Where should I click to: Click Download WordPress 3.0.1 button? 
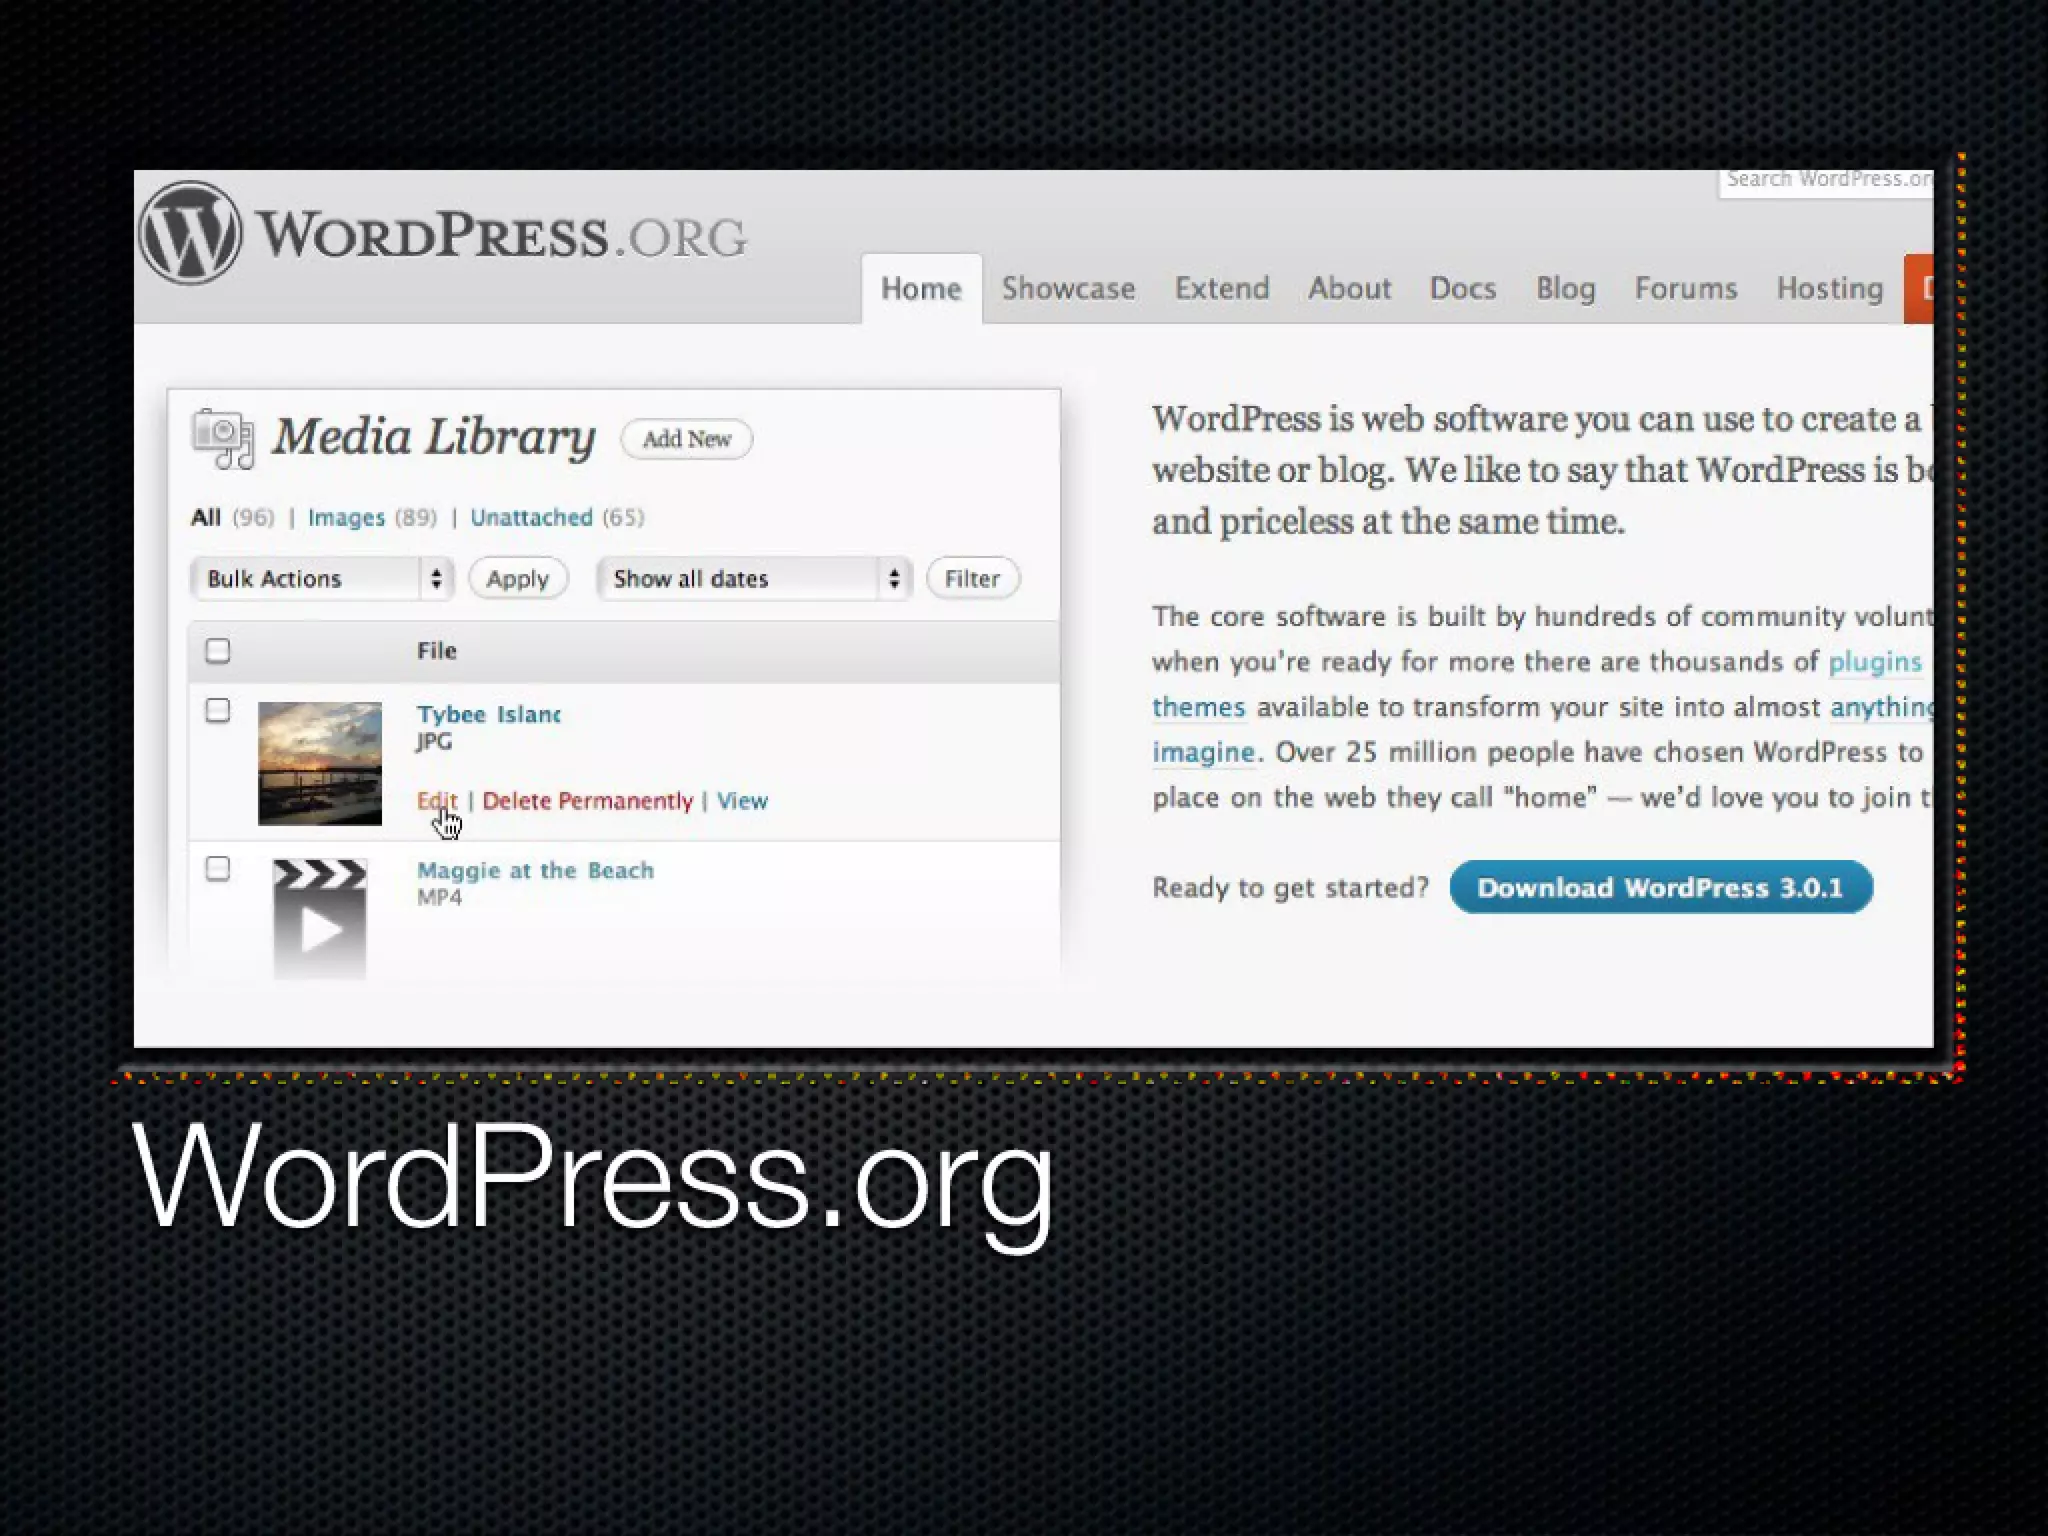pos(1661,888)
